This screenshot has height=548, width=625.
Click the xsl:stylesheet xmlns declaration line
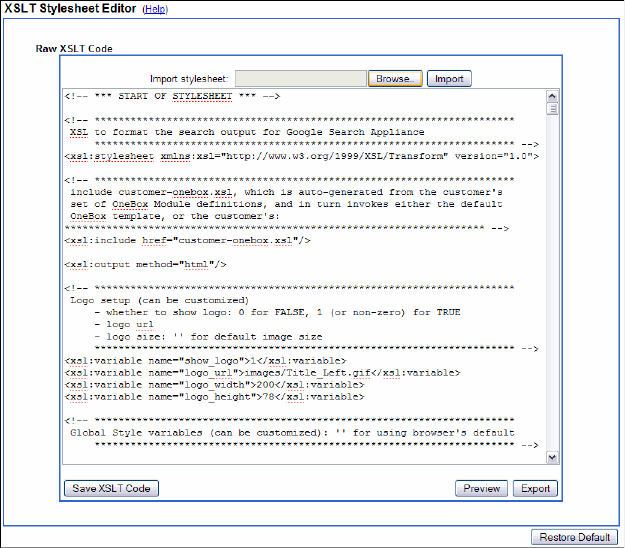pos(302,156)
